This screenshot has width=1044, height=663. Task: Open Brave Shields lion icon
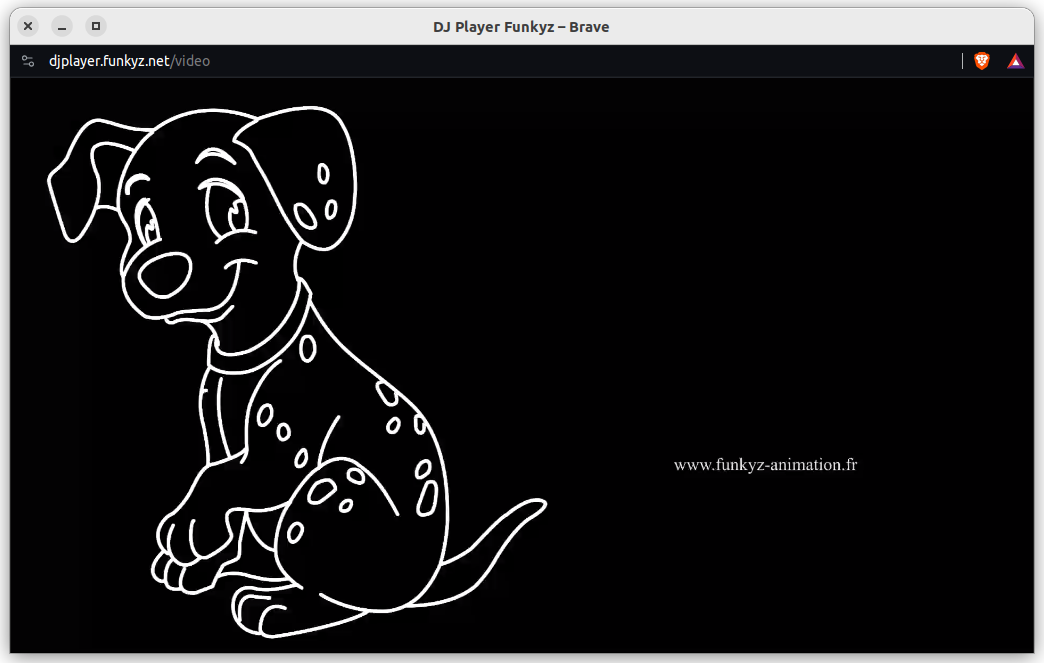pos(981,61)
